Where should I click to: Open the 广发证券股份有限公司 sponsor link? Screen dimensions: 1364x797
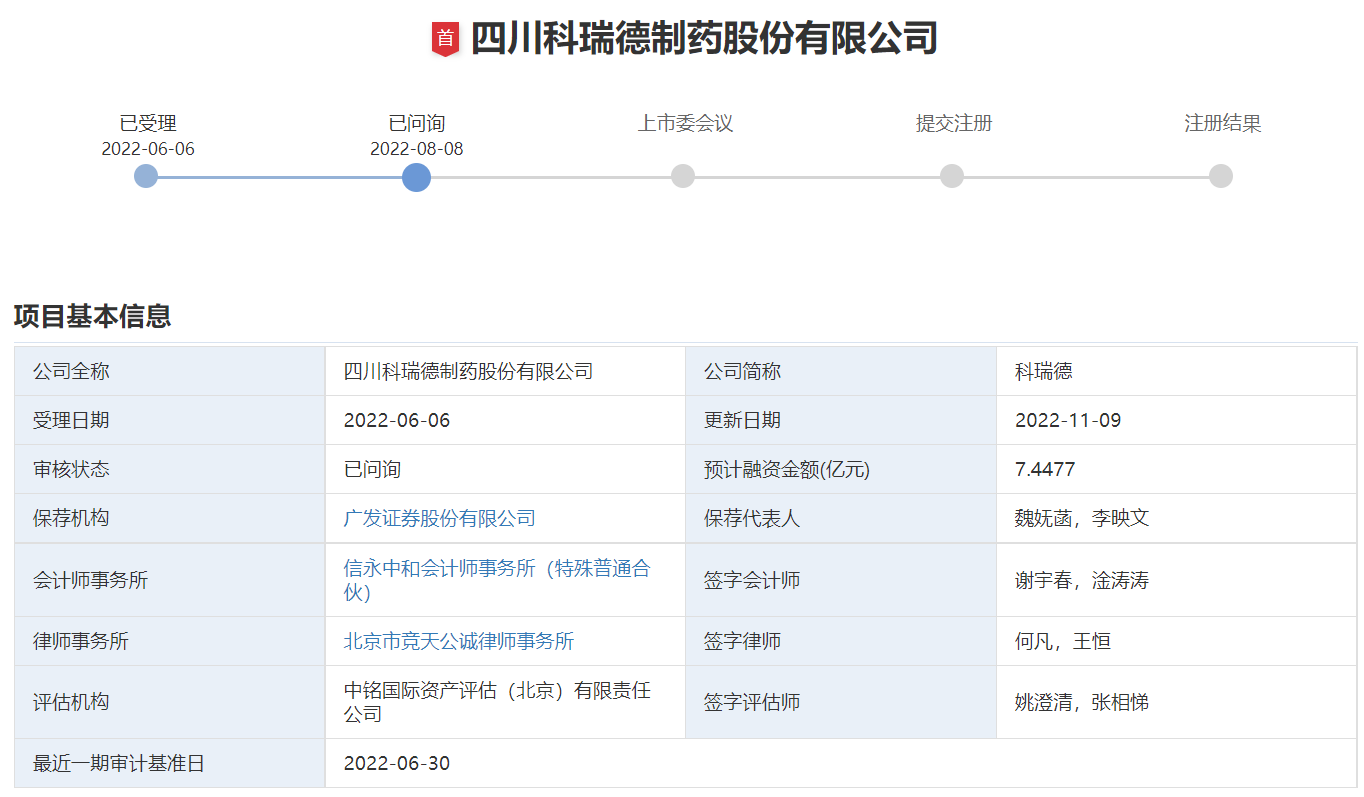click(439, 518)
